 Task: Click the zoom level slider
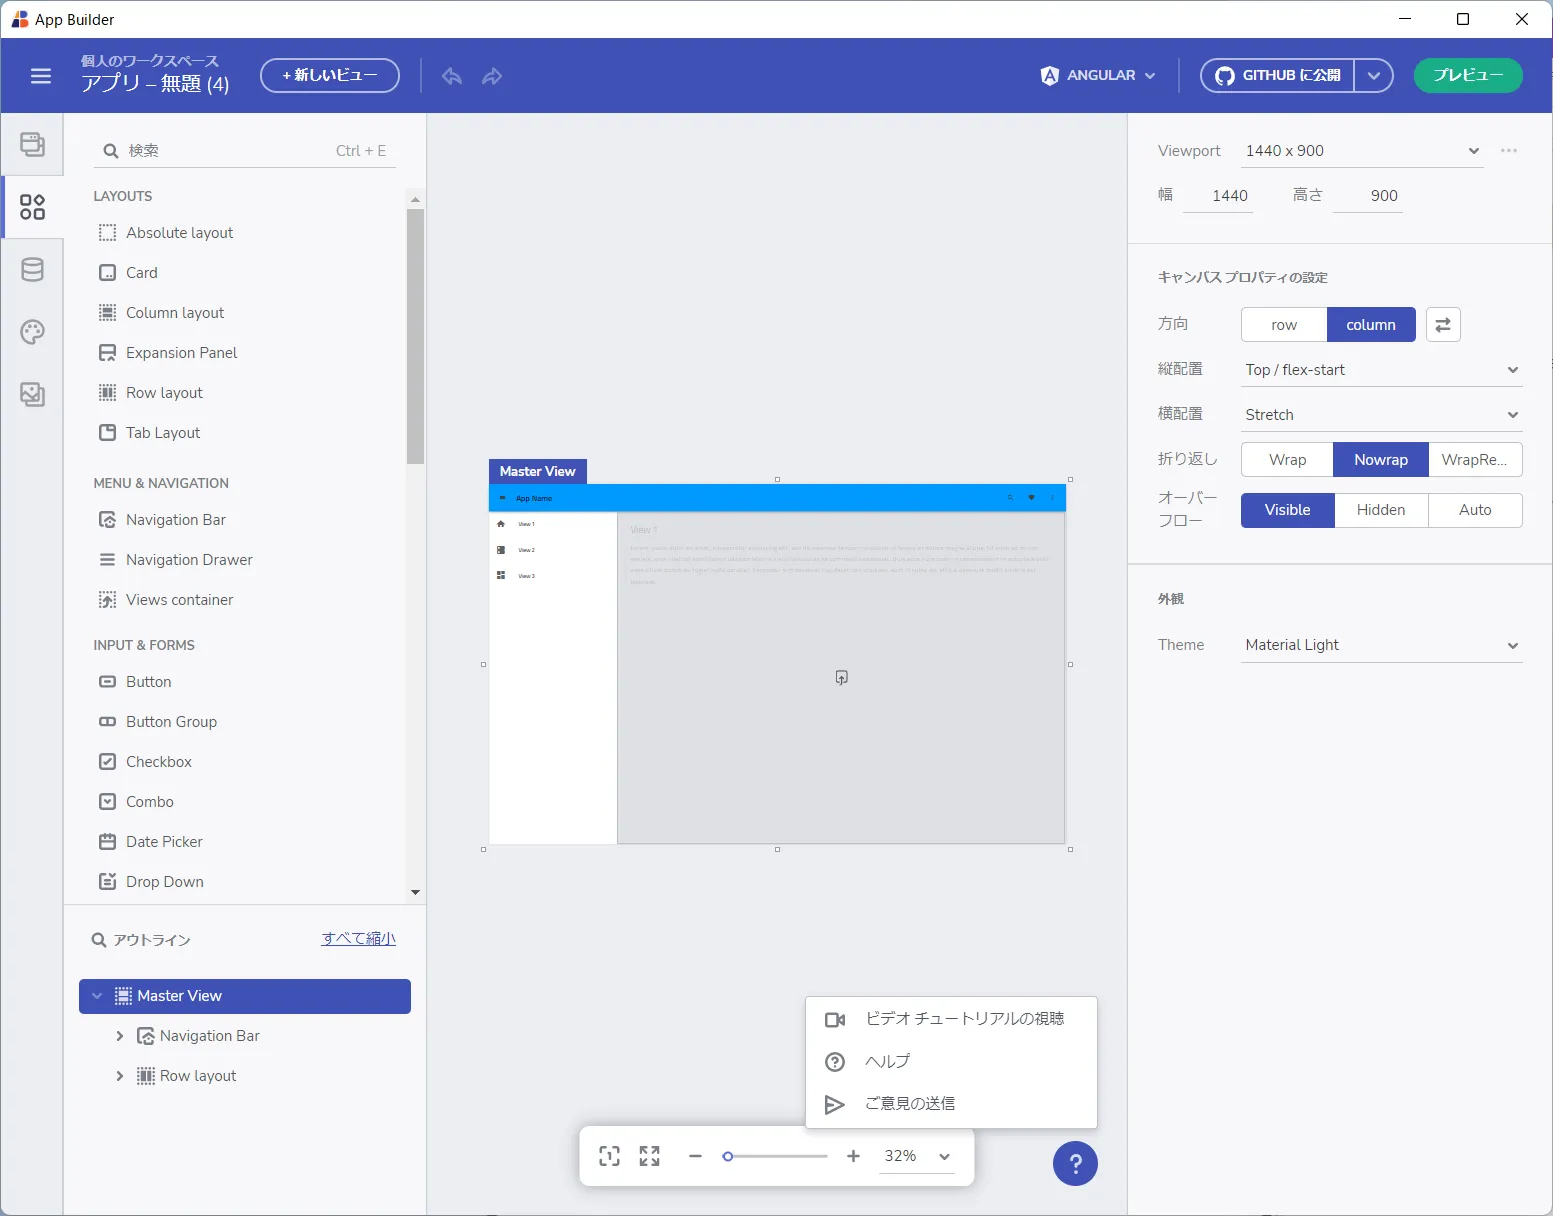point(777,1156)
